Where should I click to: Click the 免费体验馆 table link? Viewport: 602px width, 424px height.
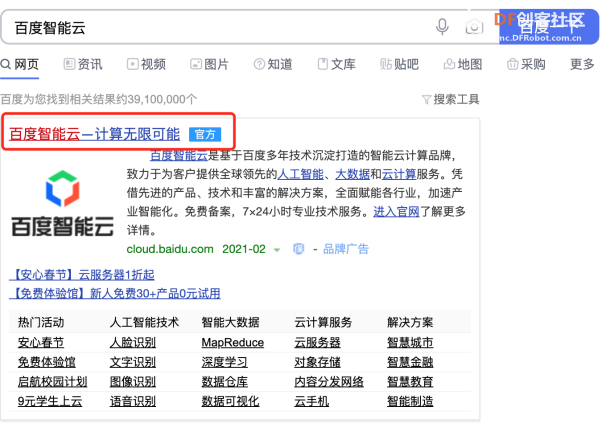pyautogui.click(x=46, y=362)
